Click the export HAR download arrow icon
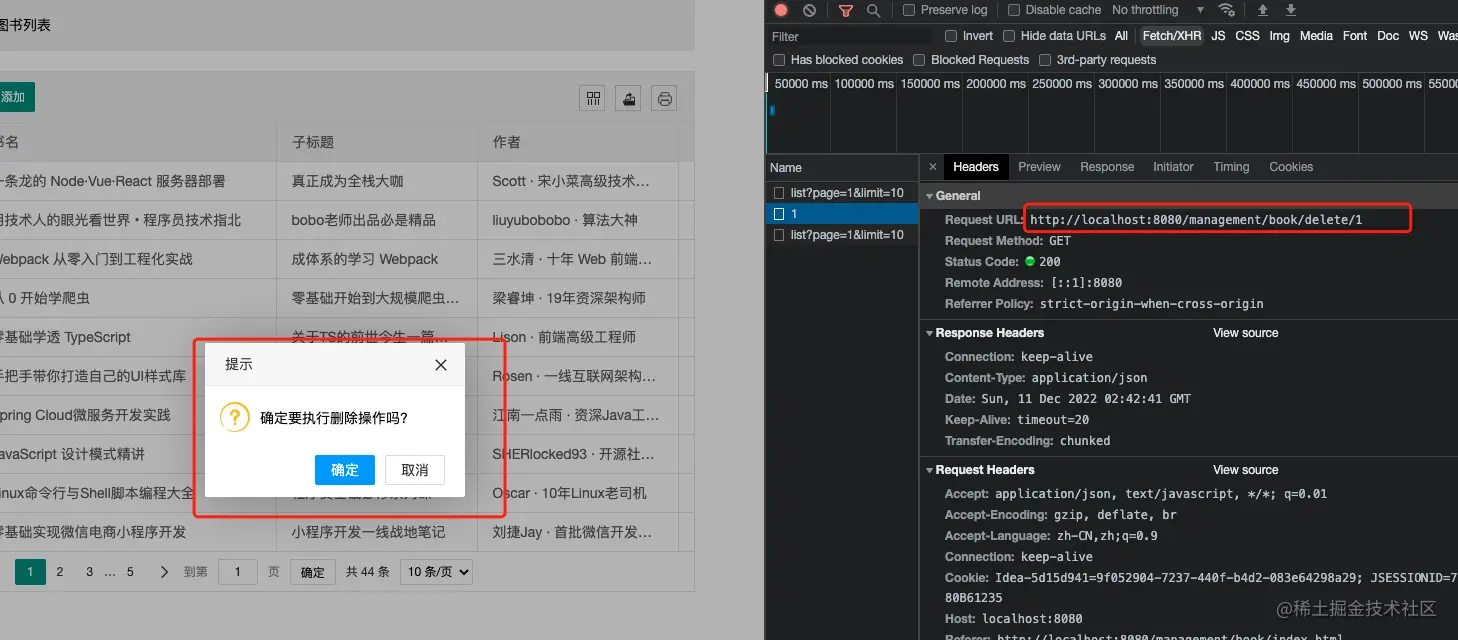Screen dimensions: 1458x640 coord(1291,10)
